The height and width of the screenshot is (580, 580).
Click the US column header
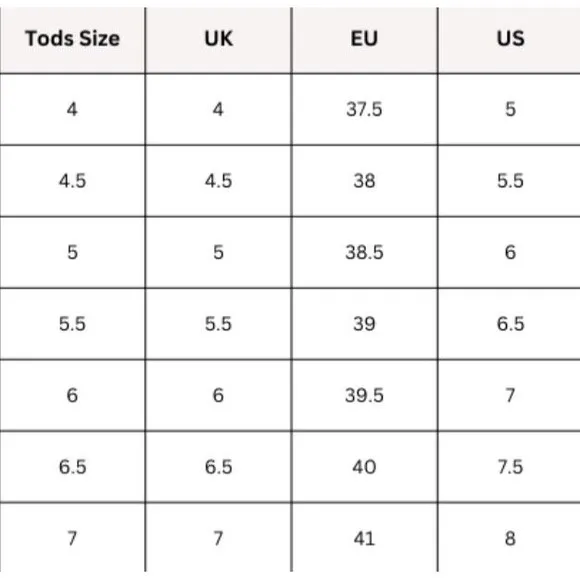pos(510,38)
